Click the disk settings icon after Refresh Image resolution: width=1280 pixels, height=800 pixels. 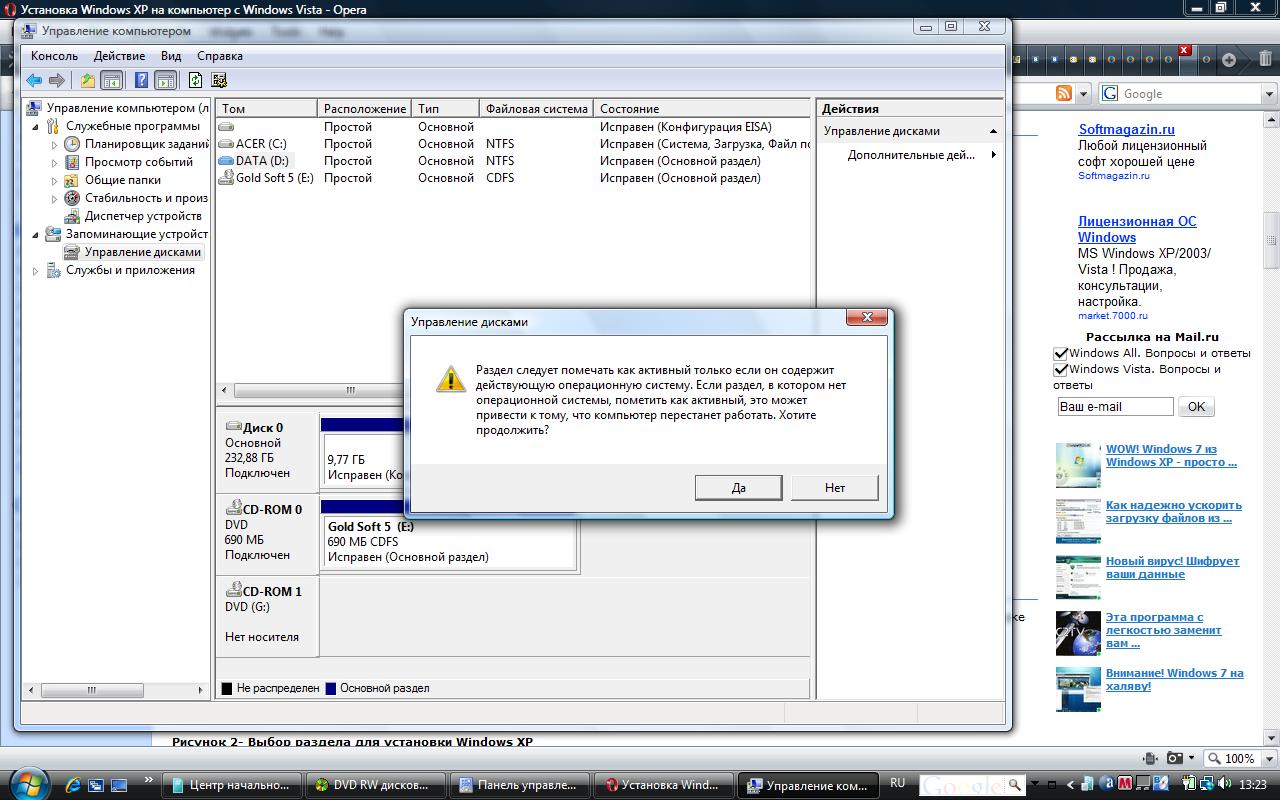219,81
